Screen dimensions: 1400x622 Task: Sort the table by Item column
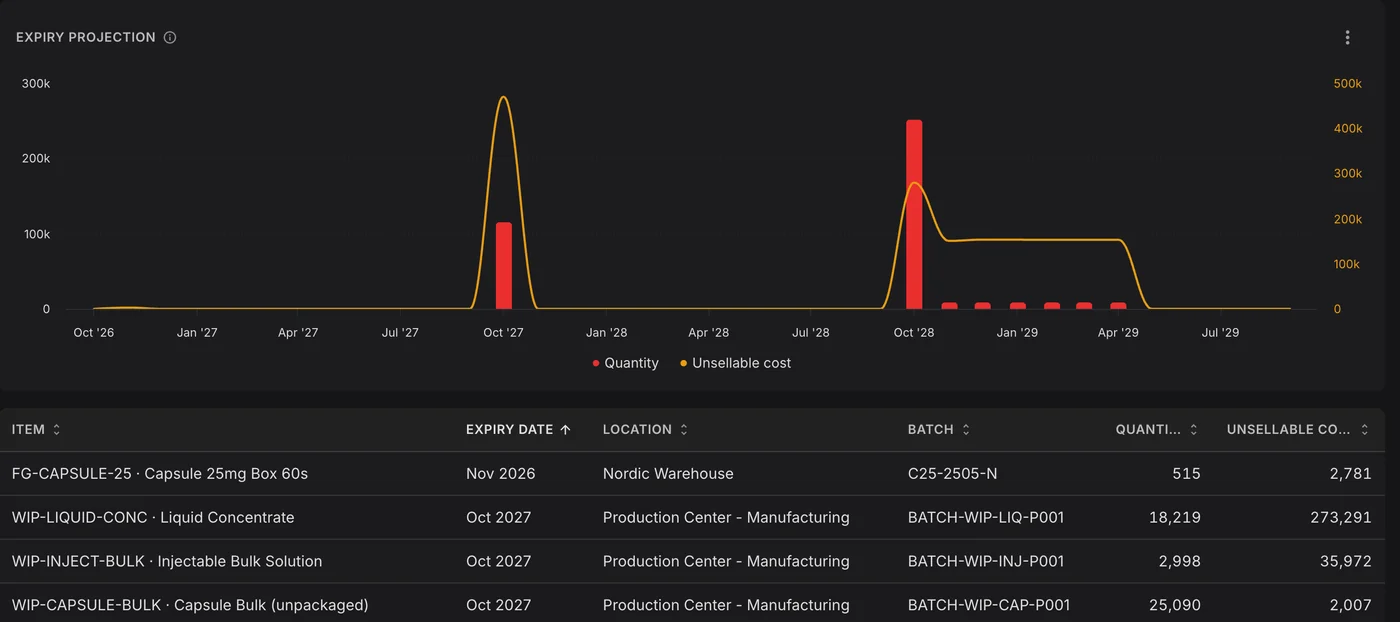point(36,429)
